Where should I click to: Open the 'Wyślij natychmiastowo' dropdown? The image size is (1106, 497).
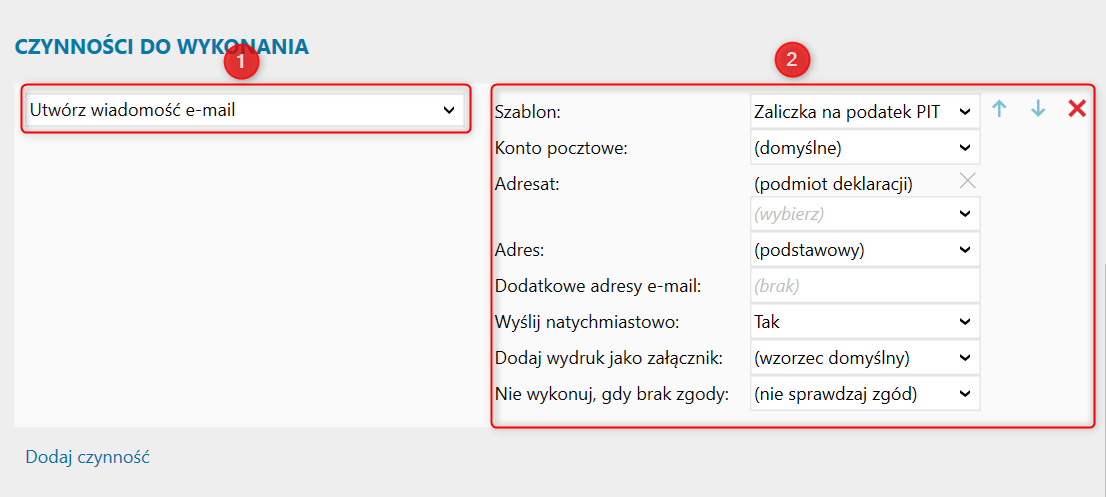click(865, 321)
